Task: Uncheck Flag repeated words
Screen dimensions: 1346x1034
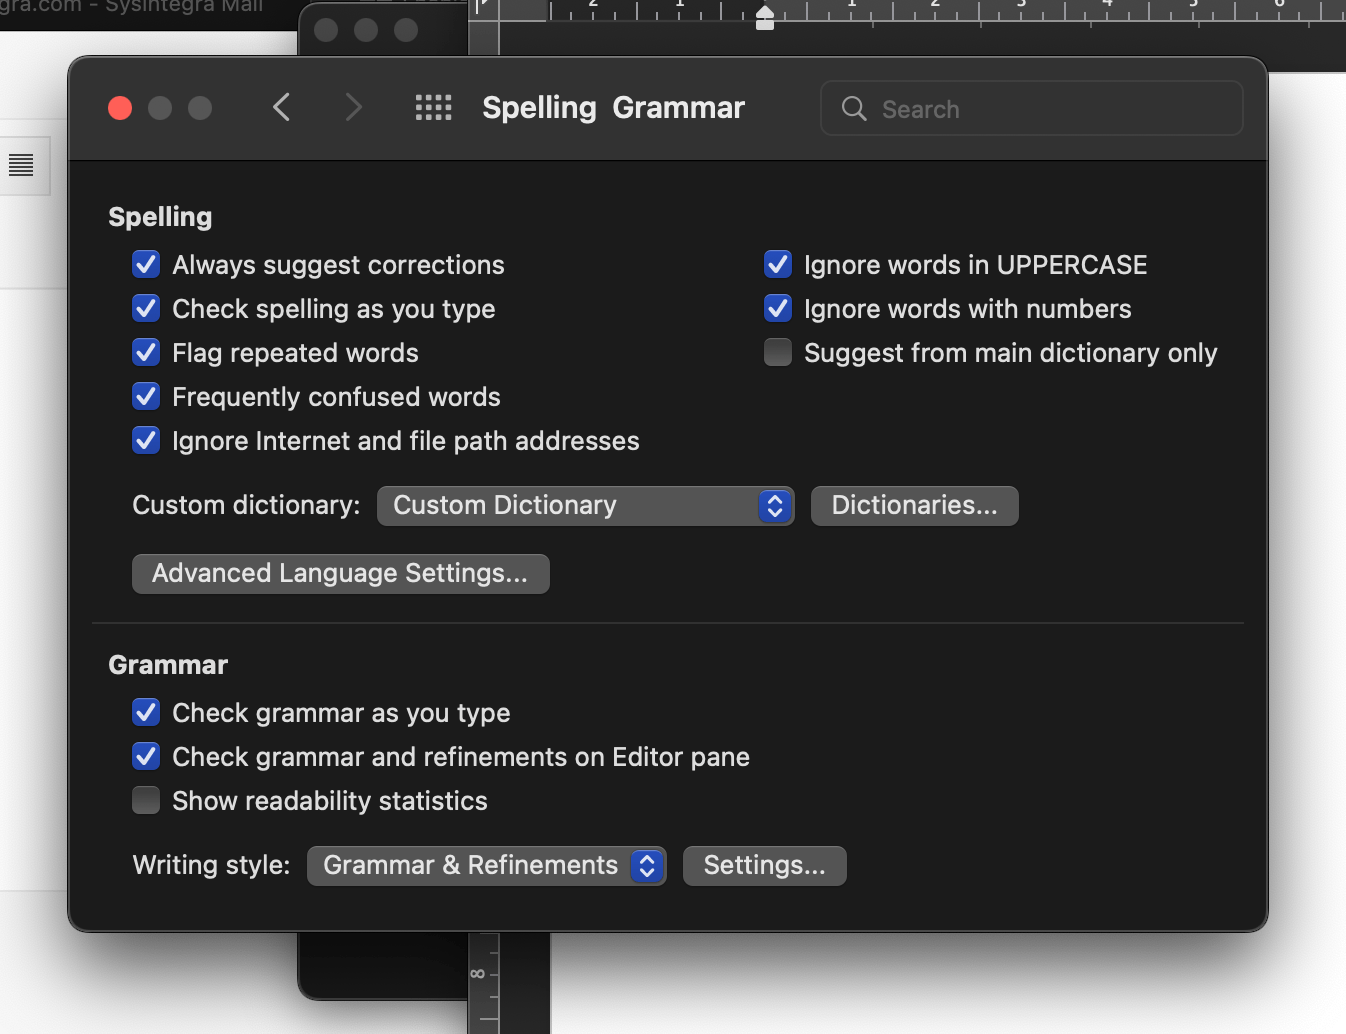Action: tap(146, 352)
